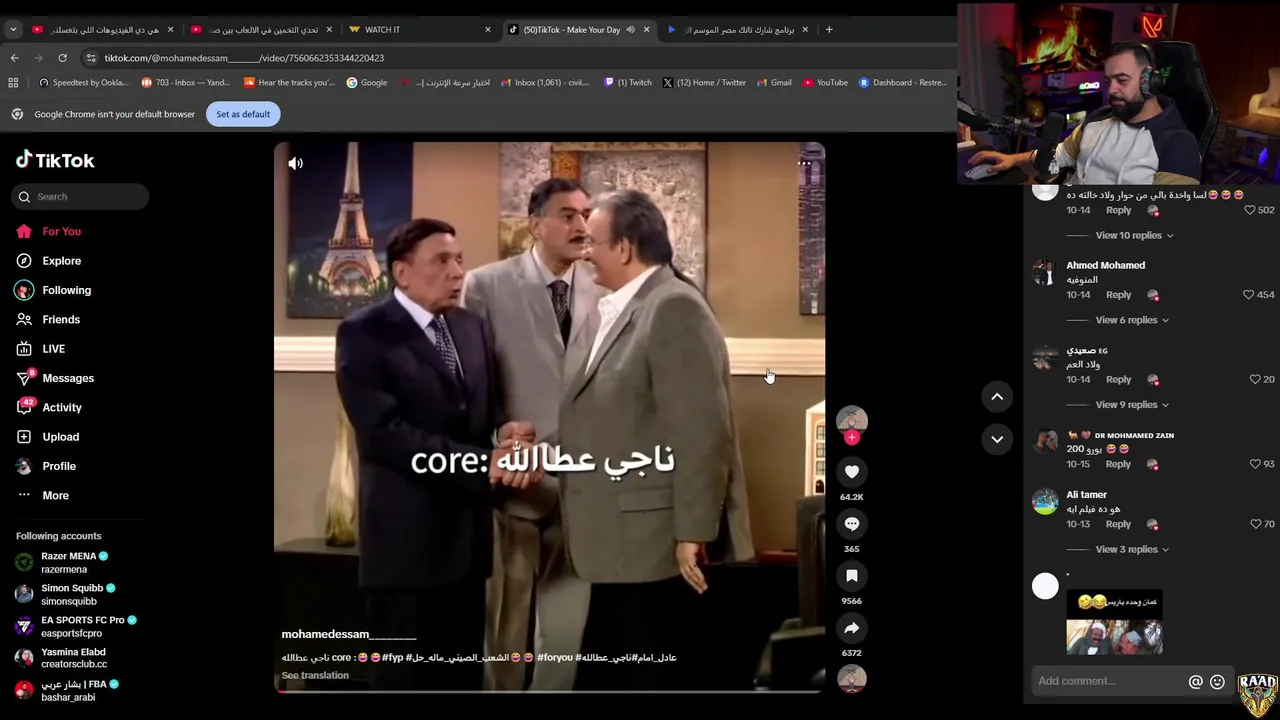
Task: Click the #fyp hashtag in caption
Action: coord(392,658)
